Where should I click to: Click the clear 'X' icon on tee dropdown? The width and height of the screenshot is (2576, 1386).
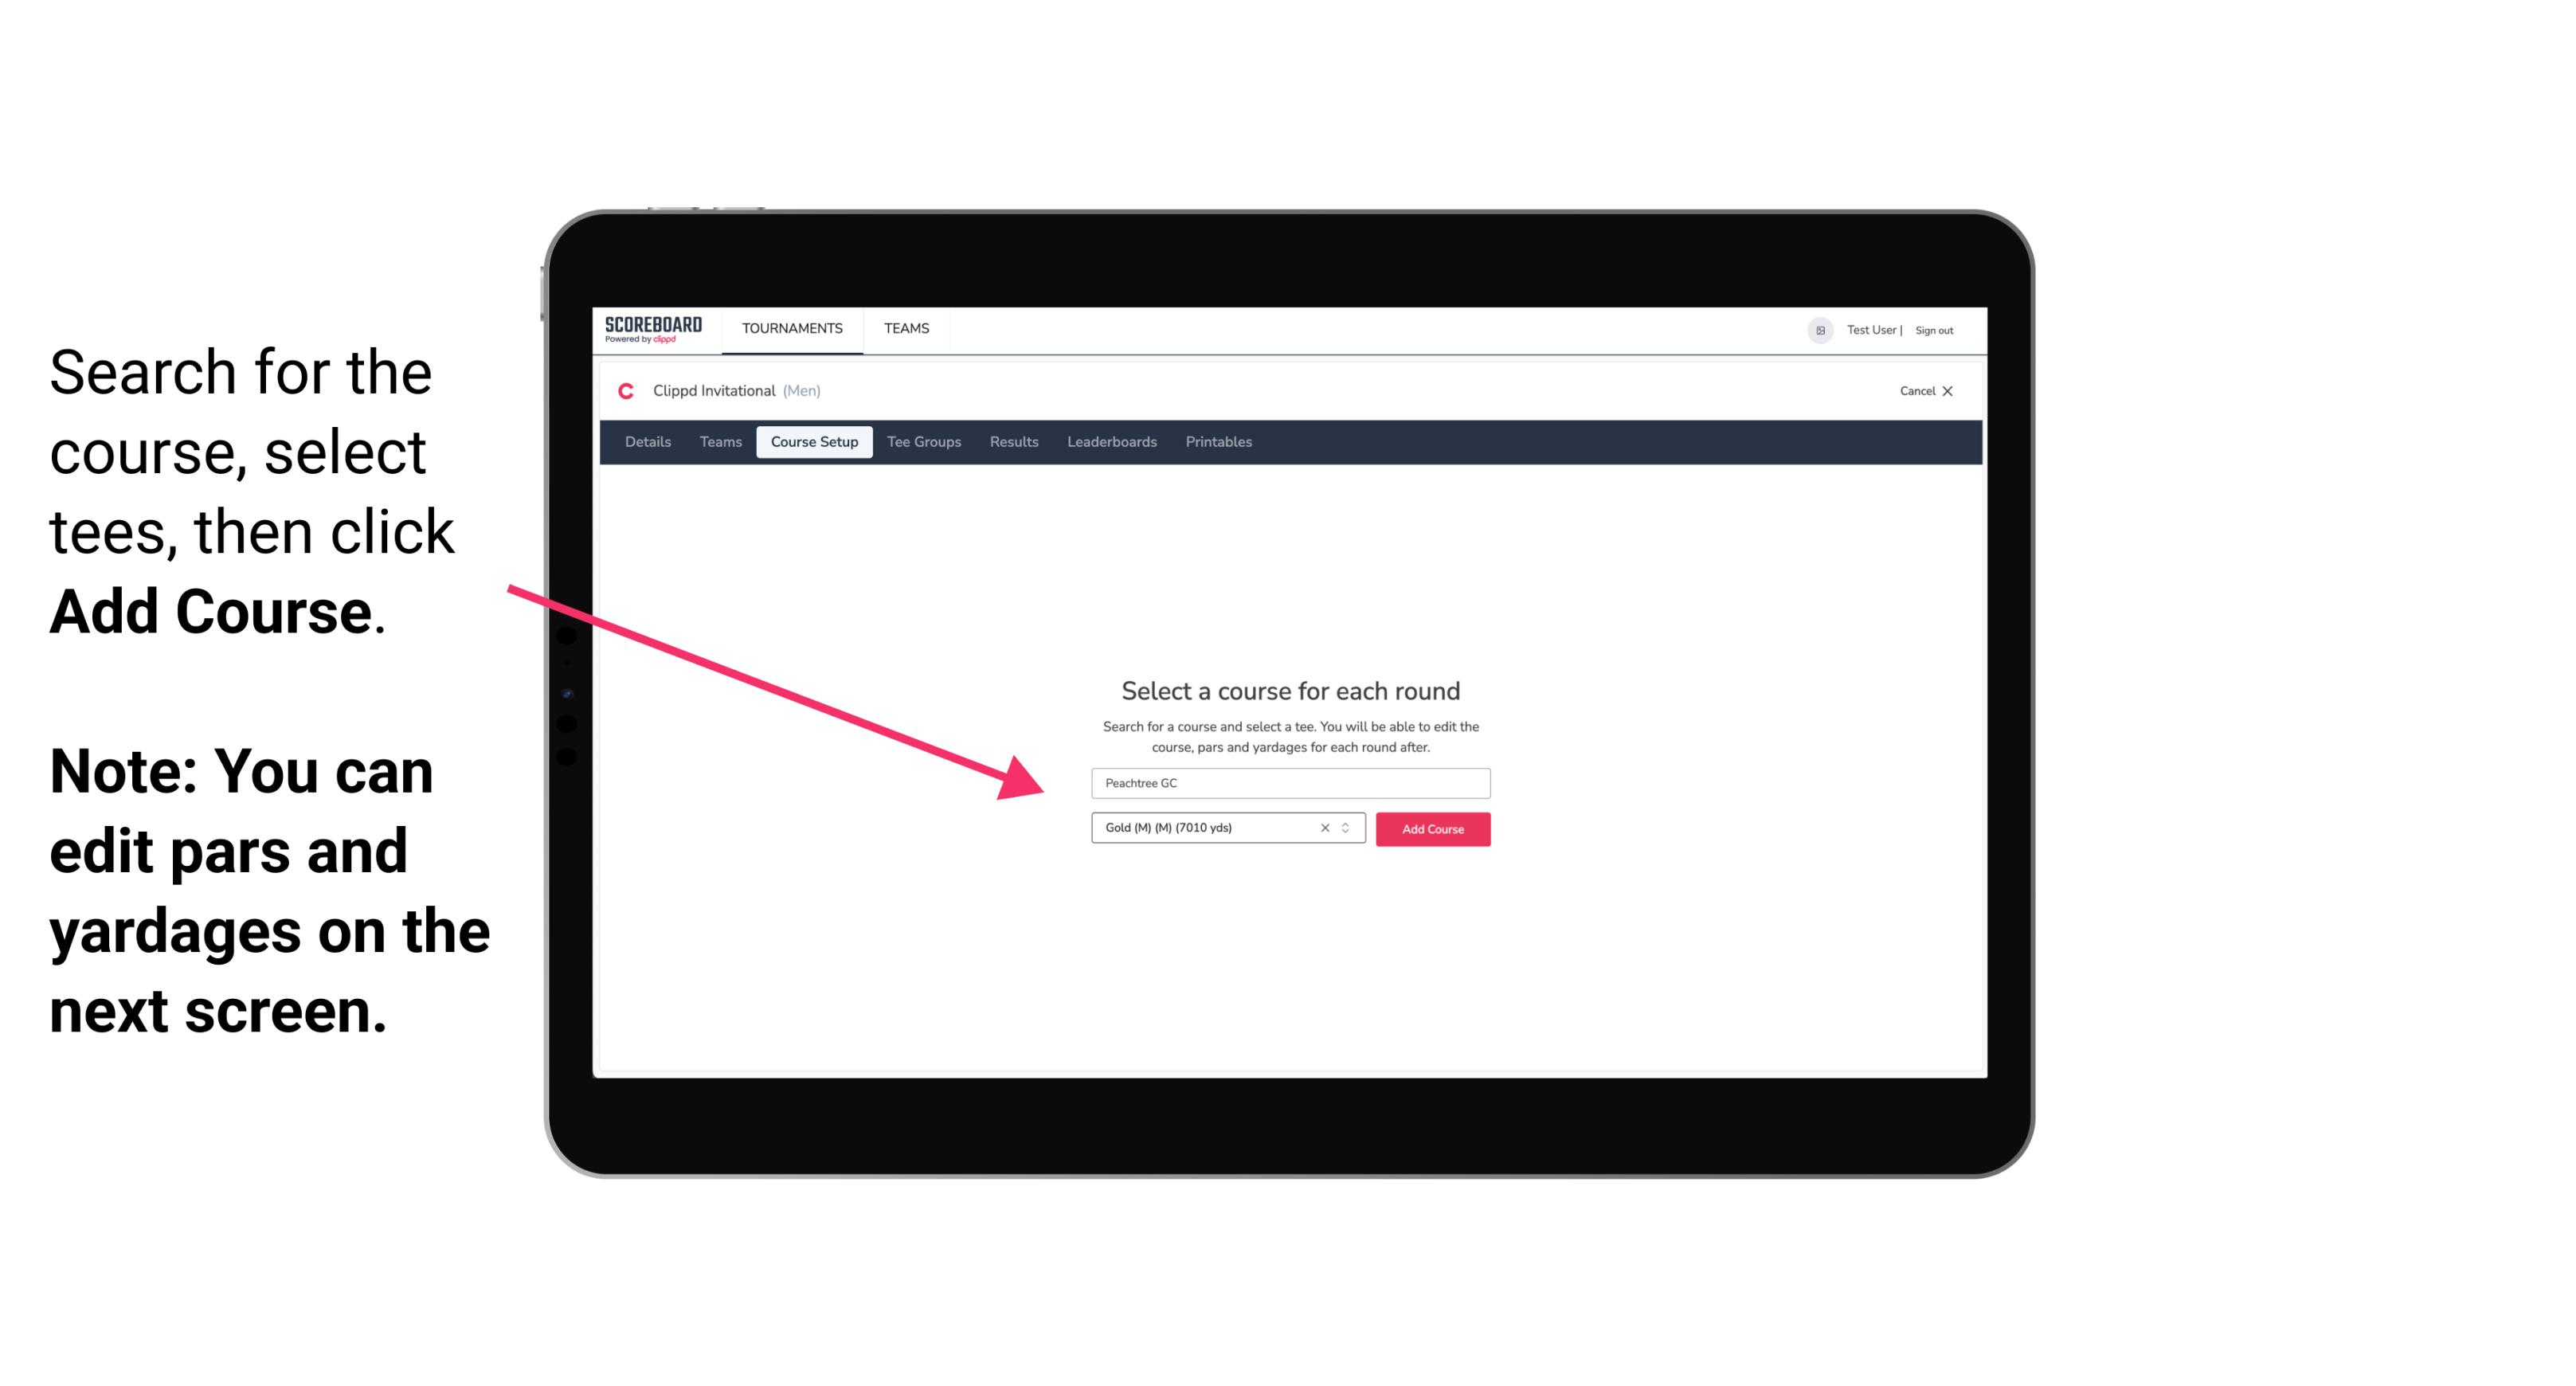pyautogui.click(x=1324, y=828)
